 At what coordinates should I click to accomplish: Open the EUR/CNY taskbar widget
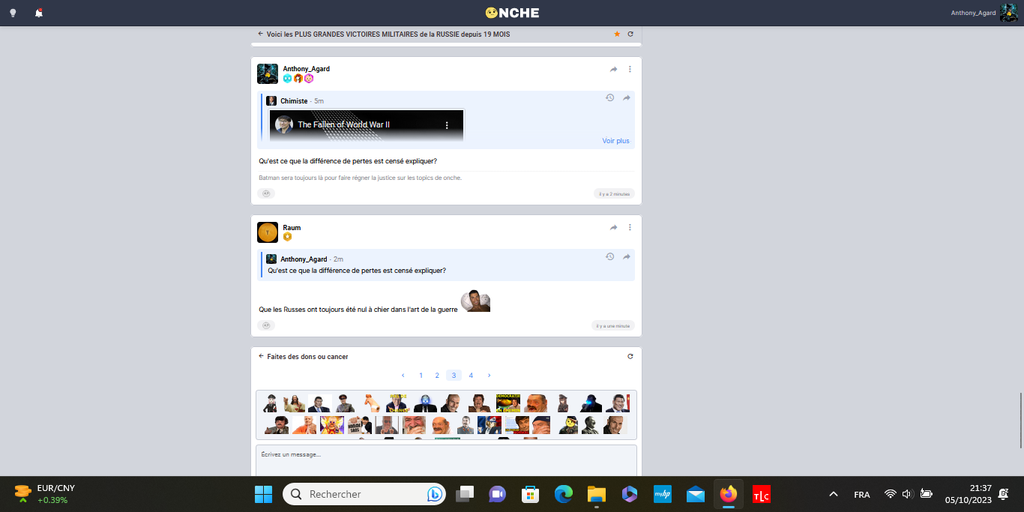pos(44,494)
